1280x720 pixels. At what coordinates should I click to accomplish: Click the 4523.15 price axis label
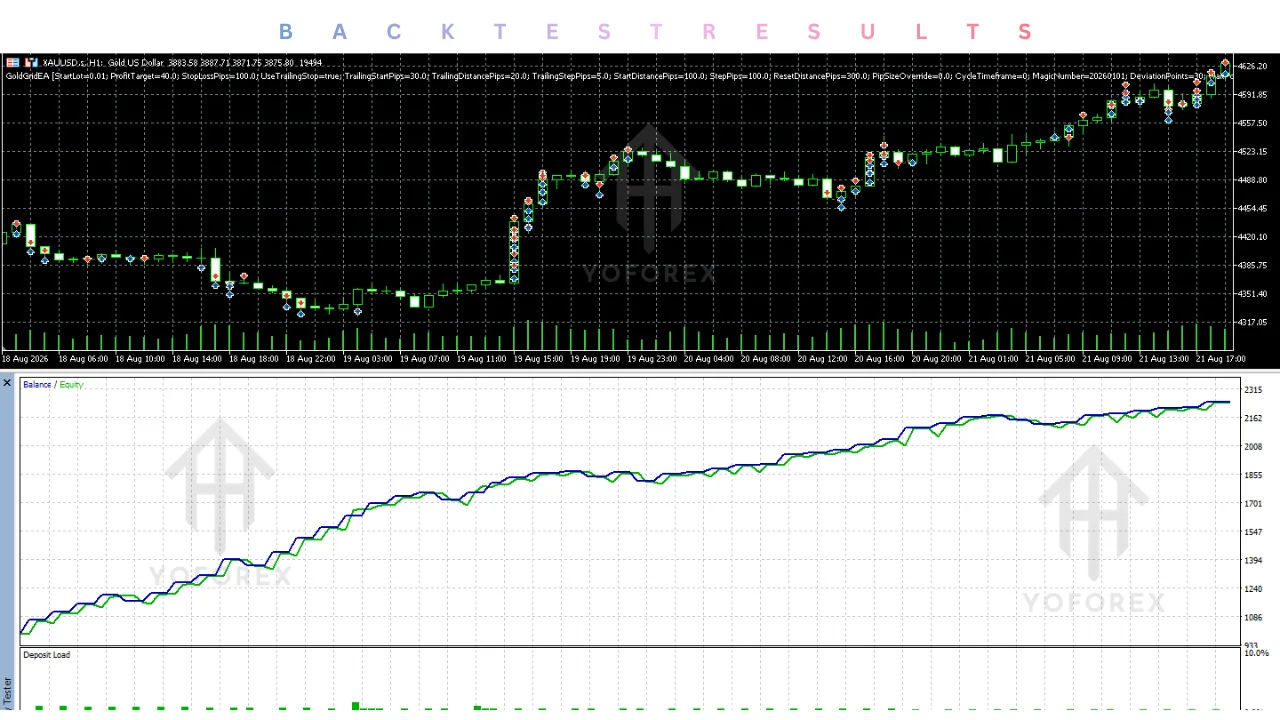1253,152
